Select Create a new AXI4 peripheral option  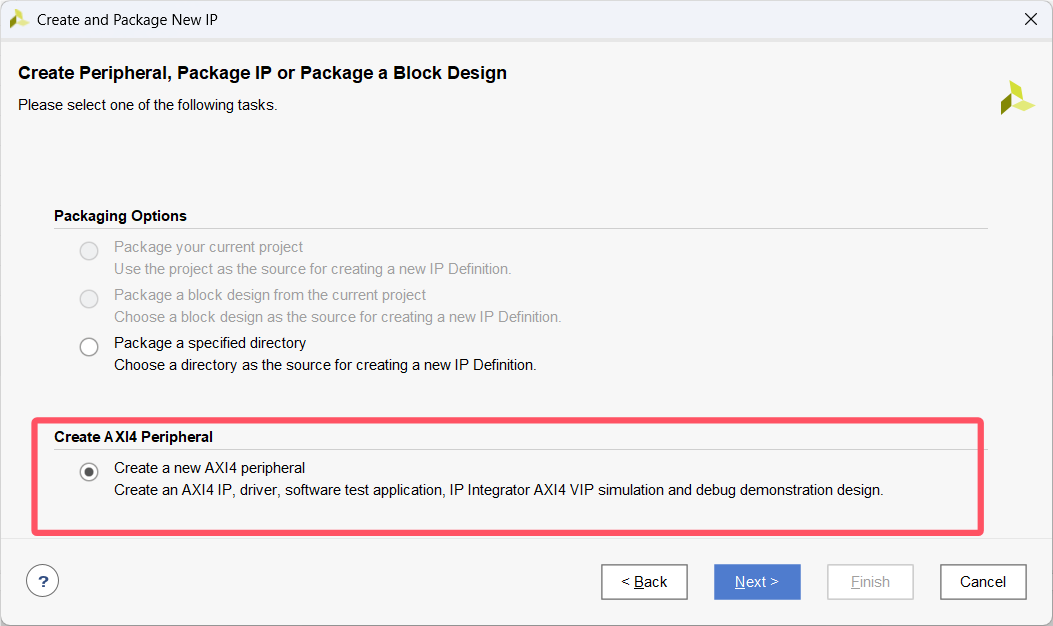tap(89, 472)
